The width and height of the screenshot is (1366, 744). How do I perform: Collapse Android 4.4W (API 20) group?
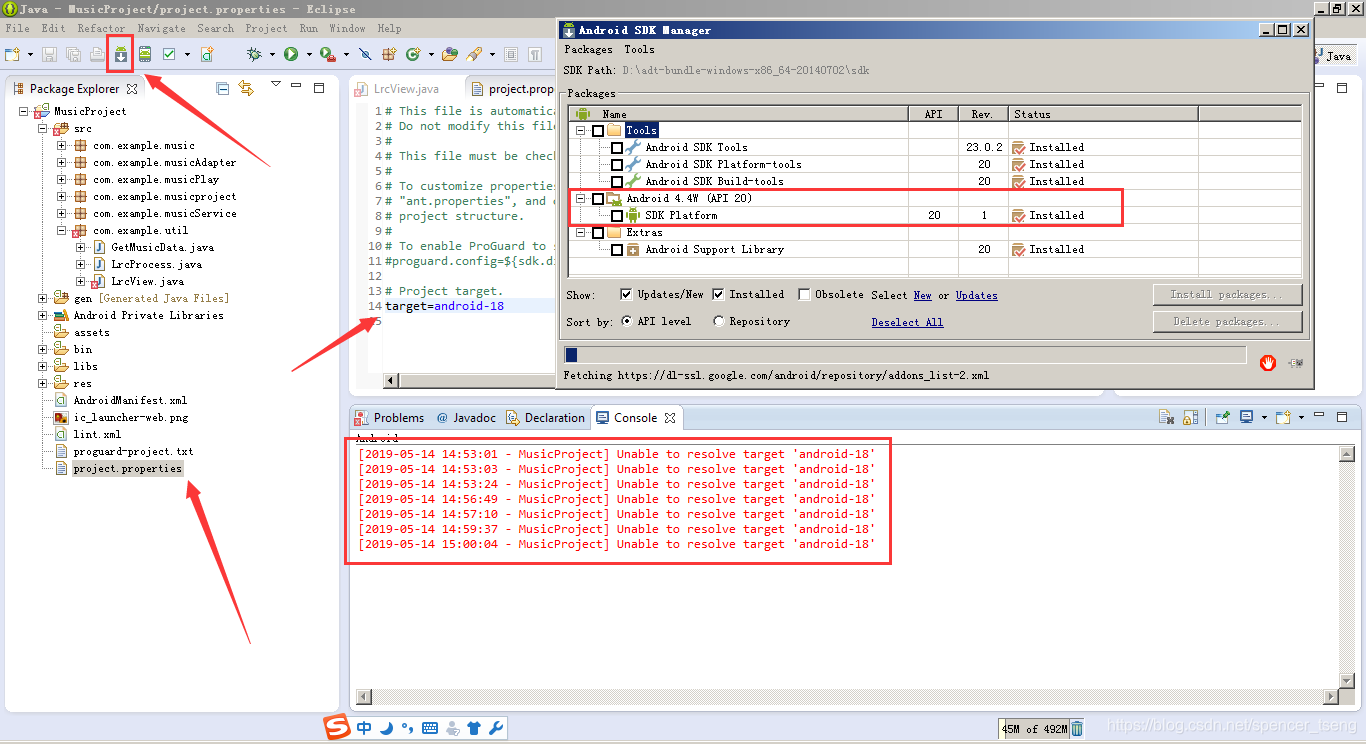pos(581,198)
